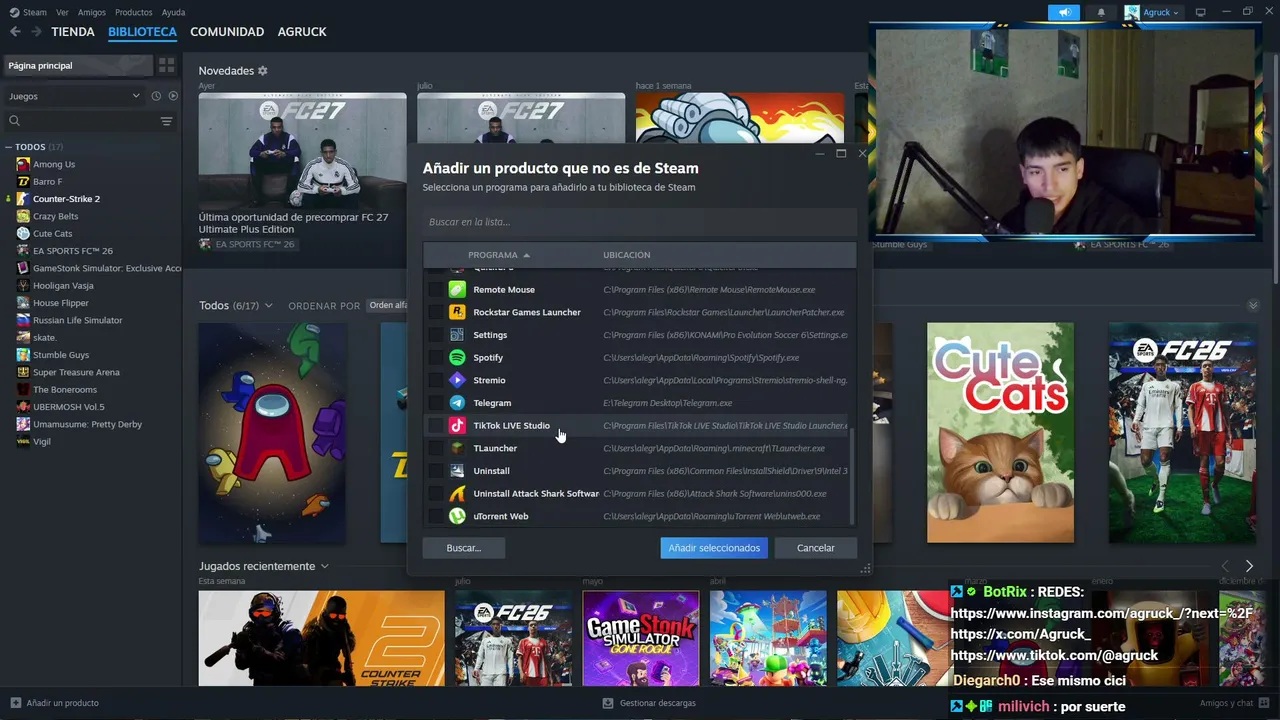Check the uTorrent Web checkbox
Viewport: 1280px width, 720px height.
(434, 516)
